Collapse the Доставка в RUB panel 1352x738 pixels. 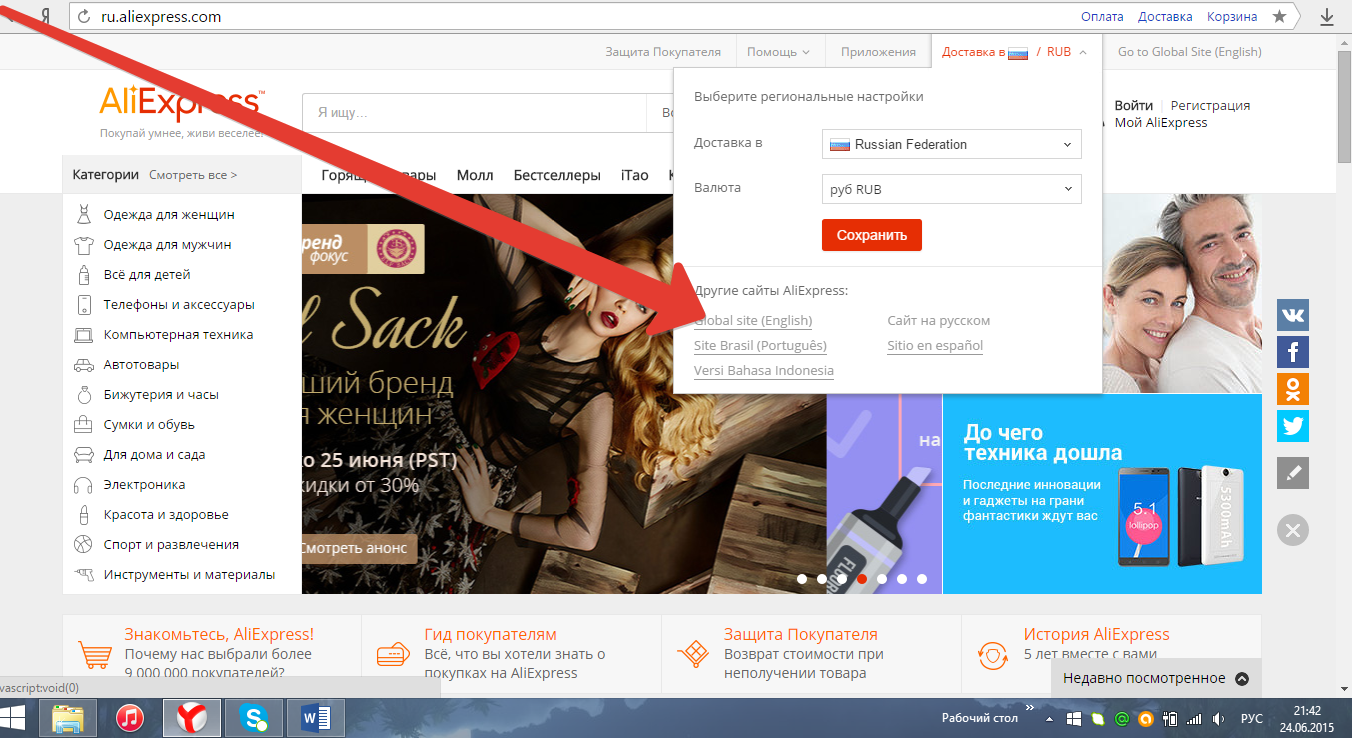click(1014, 52)
